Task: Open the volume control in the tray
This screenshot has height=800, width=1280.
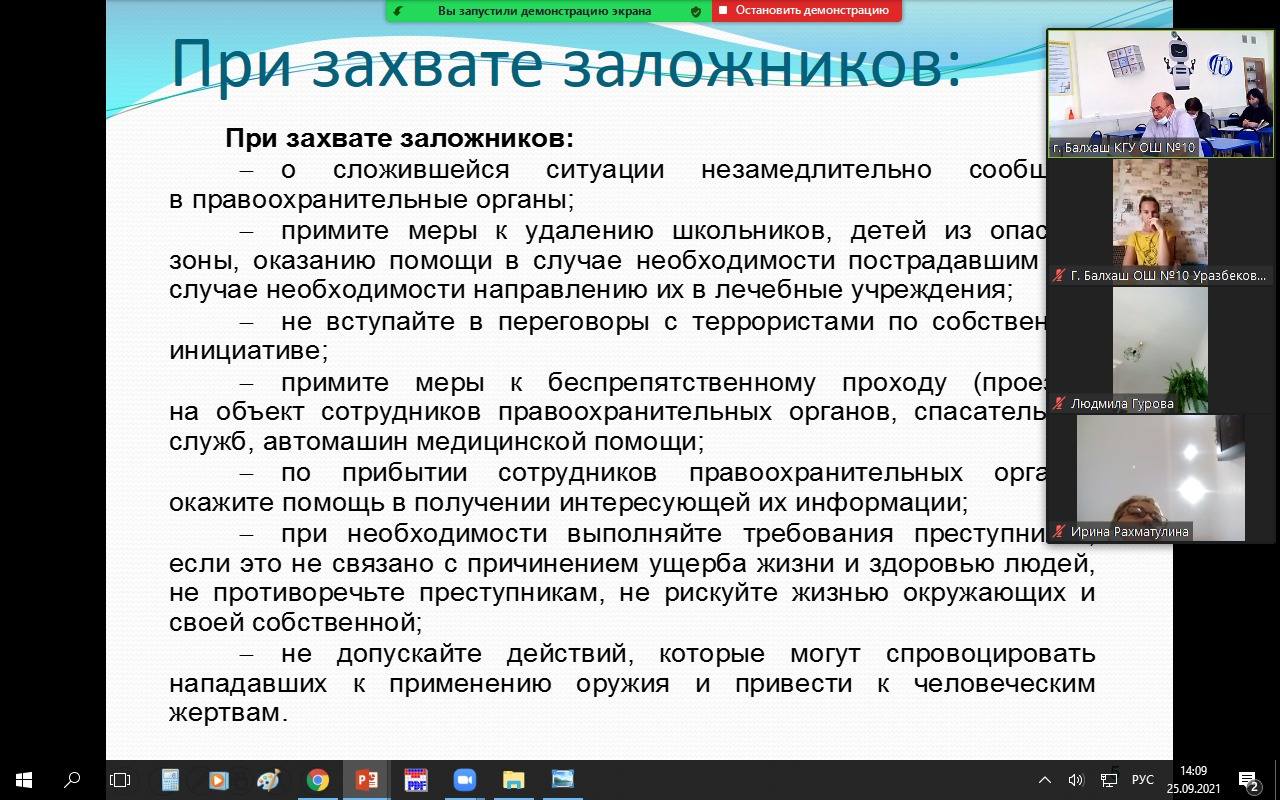Action: [1076, 780]
